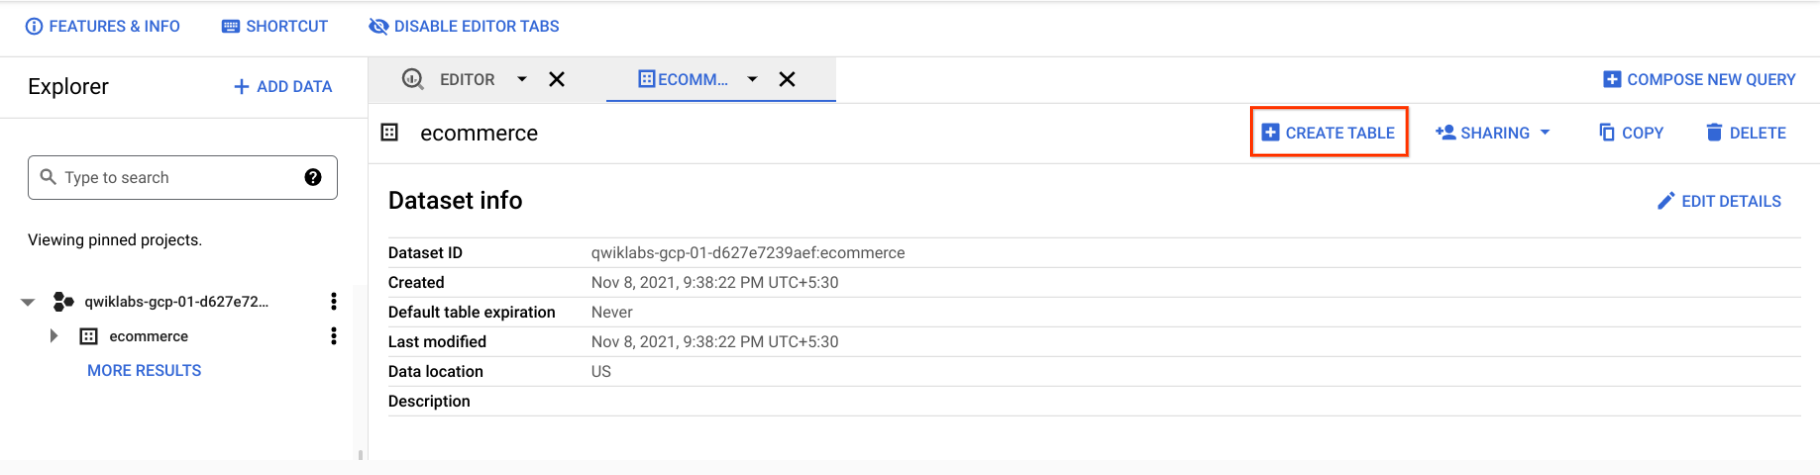The width and height of the screenshot is (1820, 475).
Task: Open actions menu for ecommerce dataset
Action: (333, 336)
